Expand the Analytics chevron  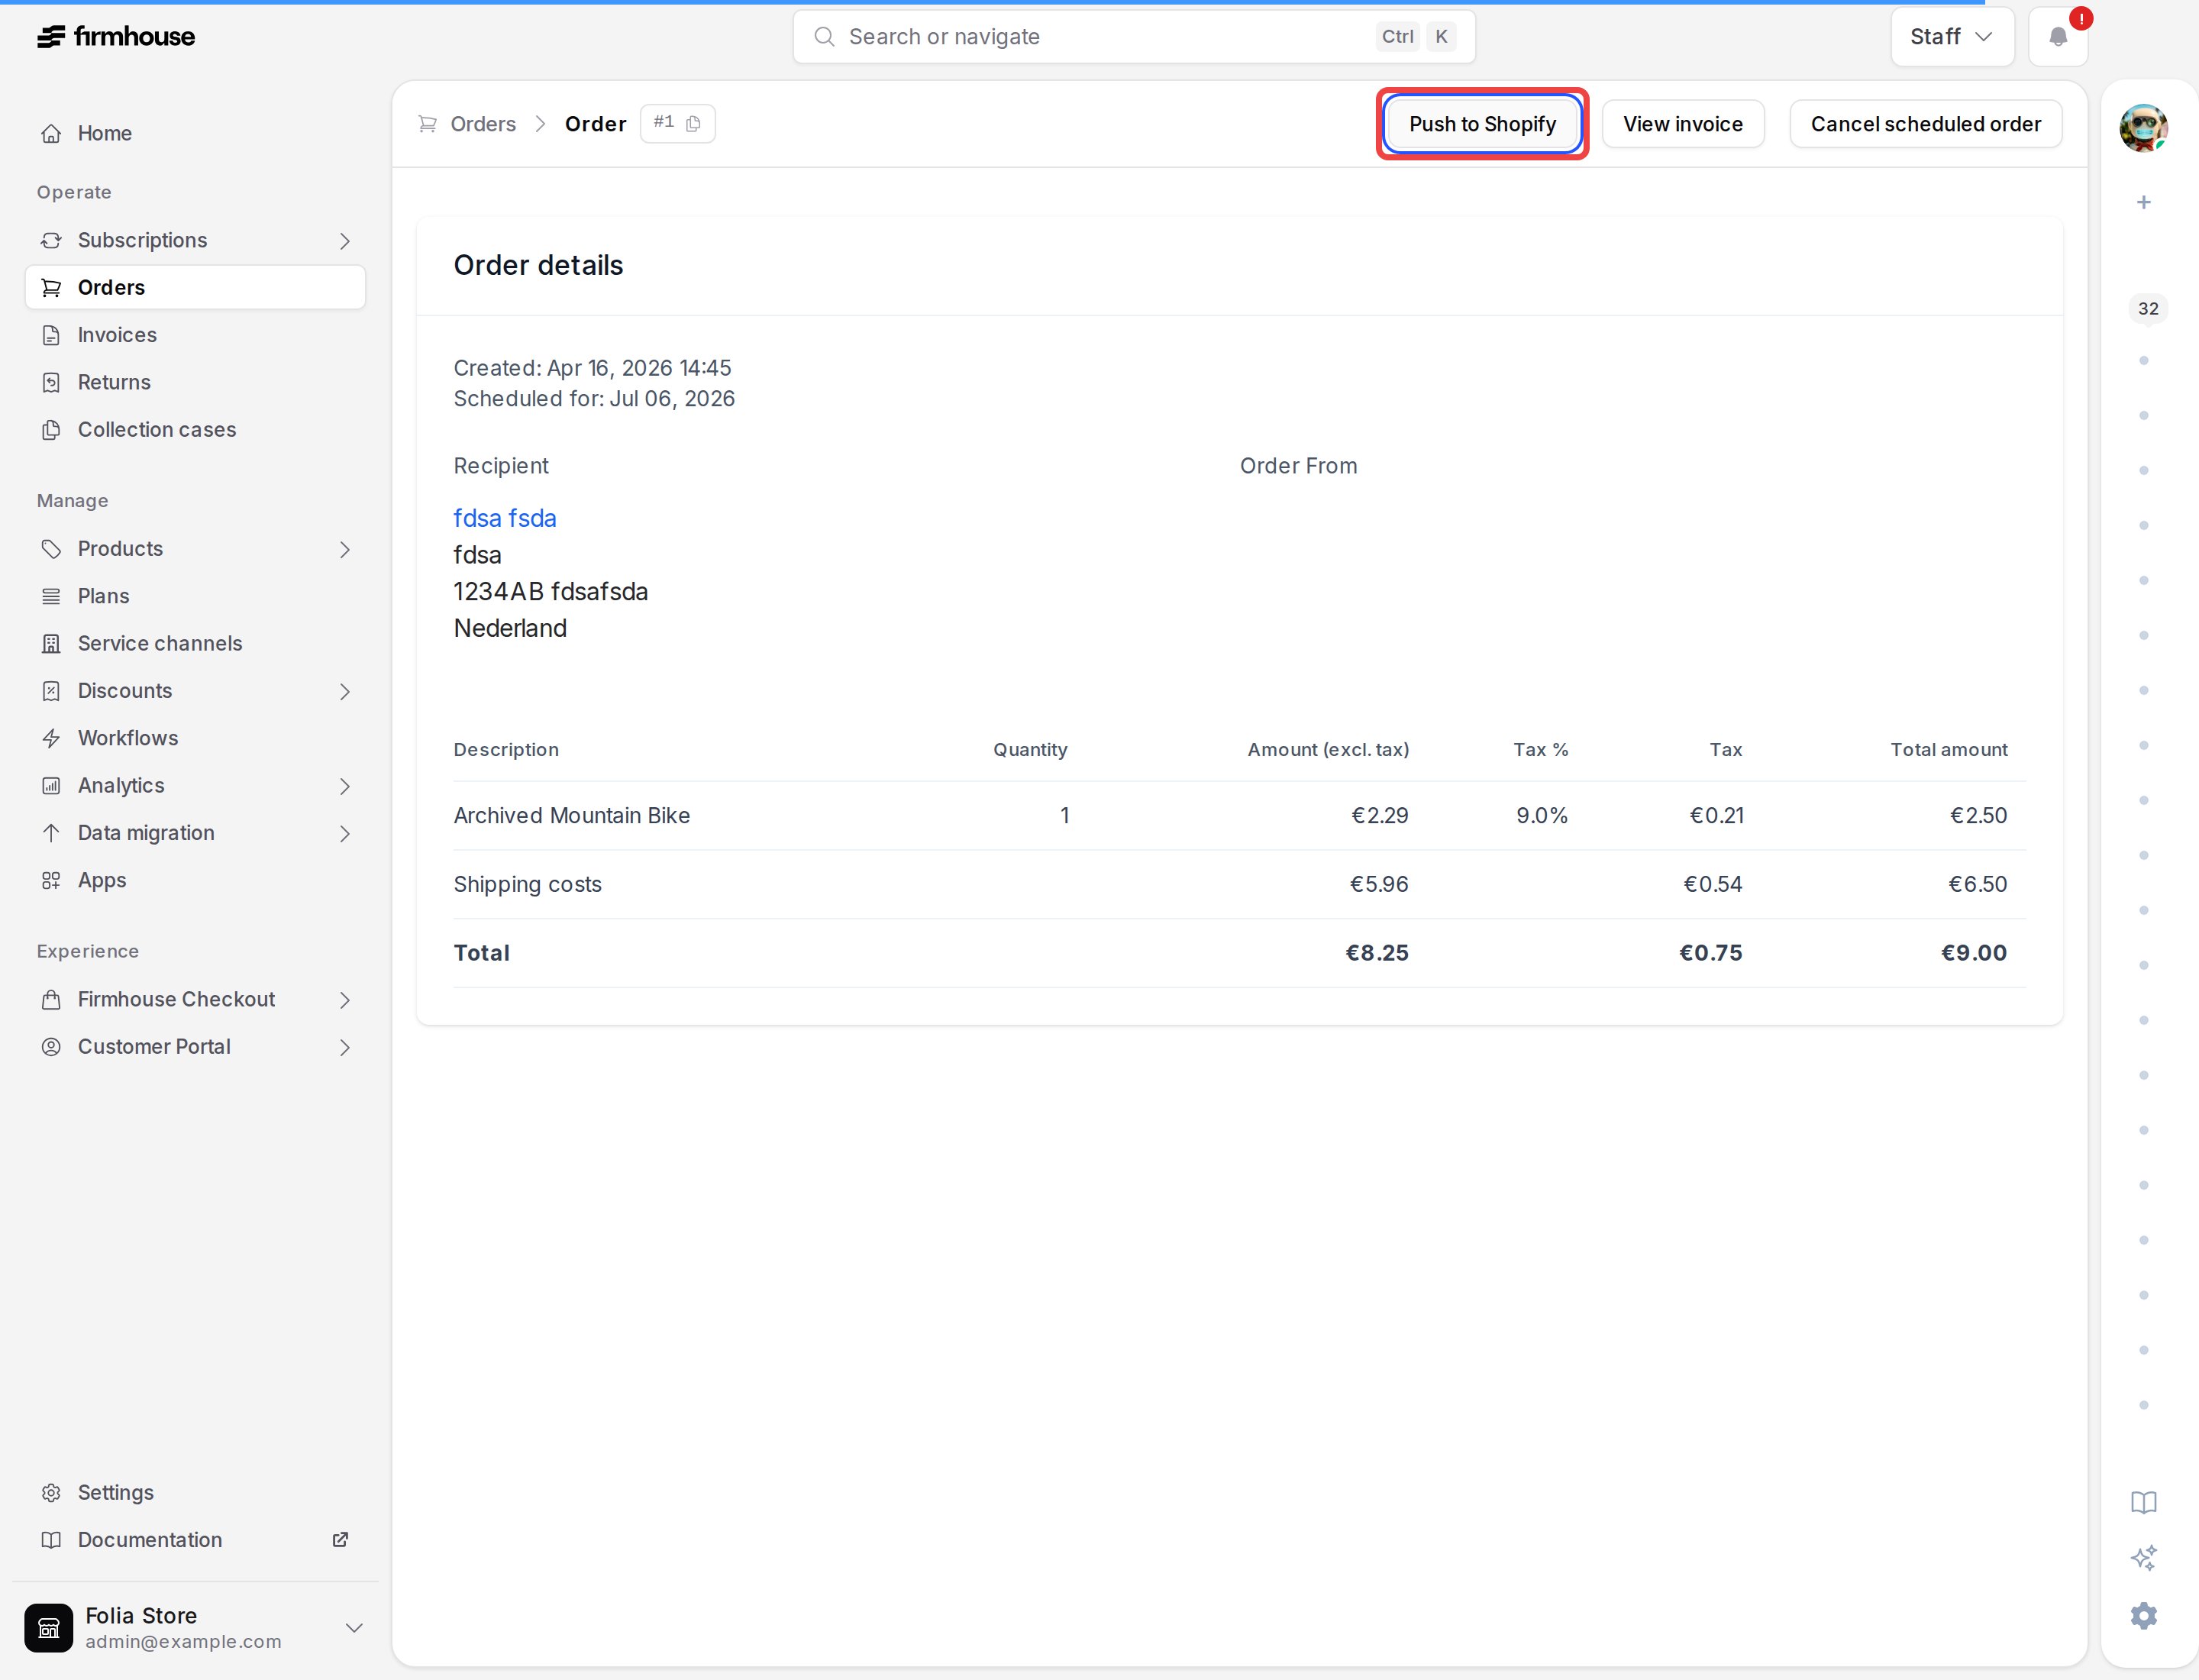345,786
